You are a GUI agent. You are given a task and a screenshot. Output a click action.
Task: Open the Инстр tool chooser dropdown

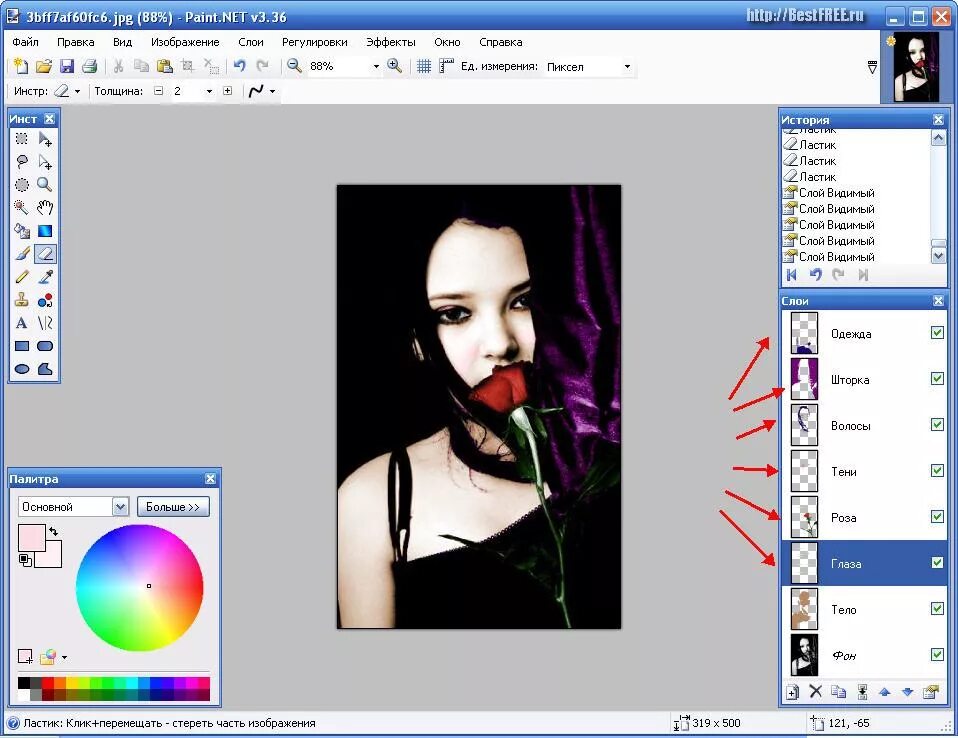tap(78, 92)
